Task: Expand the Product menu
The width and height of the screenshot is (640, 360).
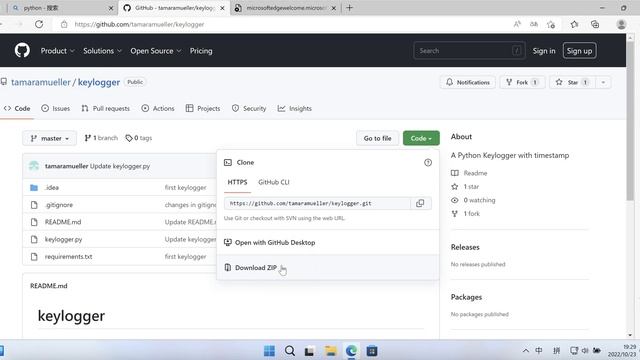Action: point(58,51)
